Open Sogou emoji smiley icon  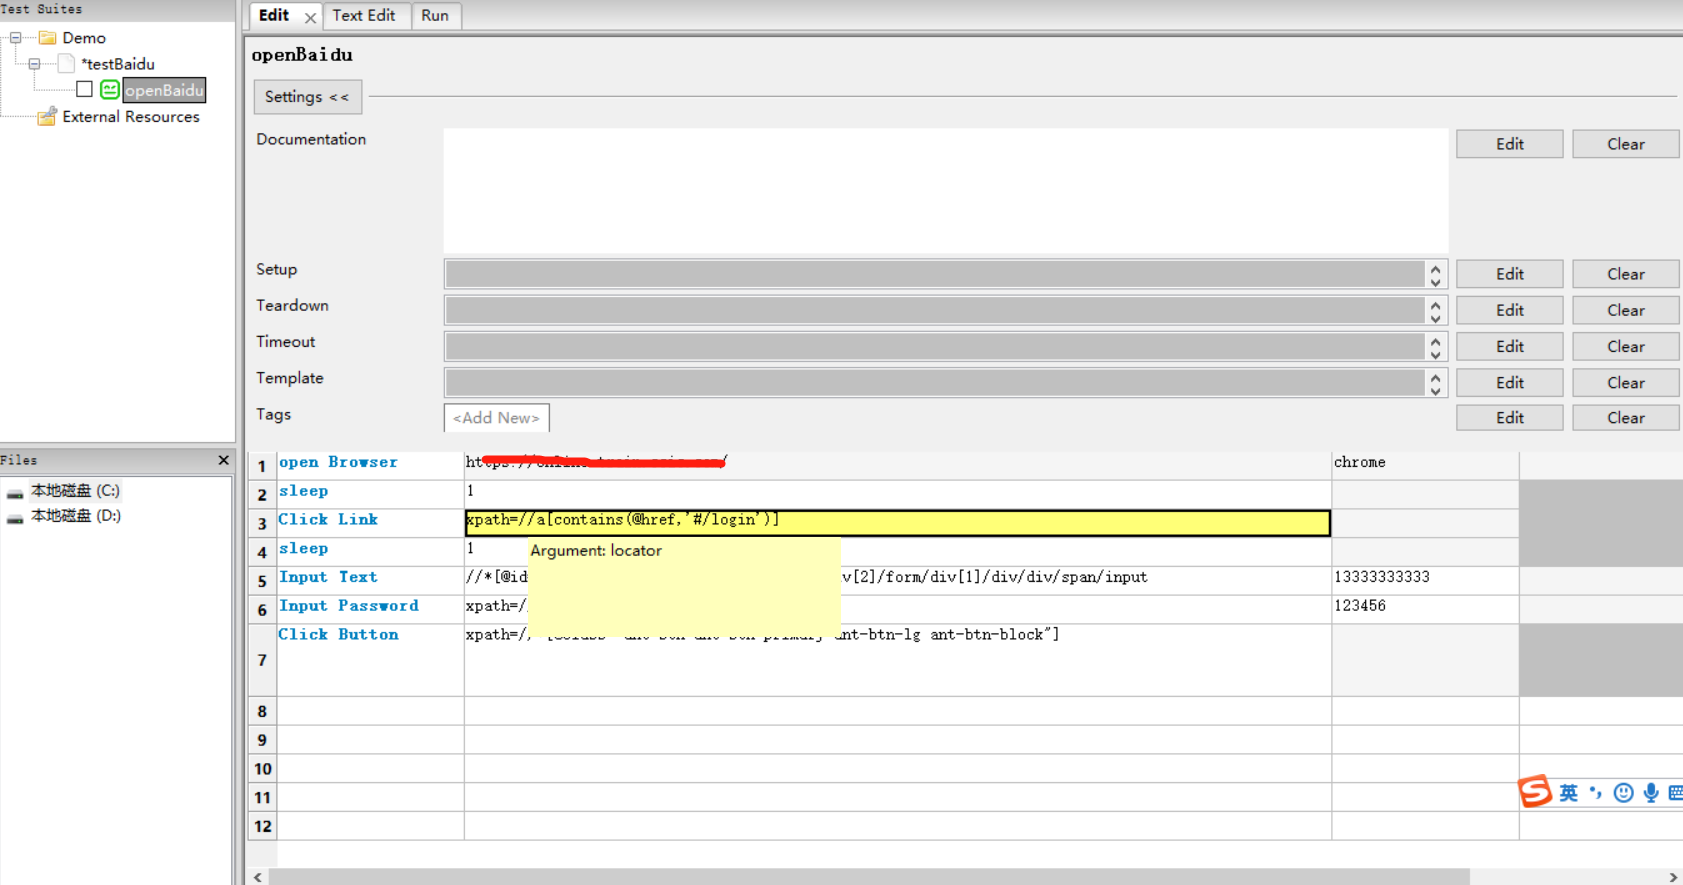(1624, 793)
